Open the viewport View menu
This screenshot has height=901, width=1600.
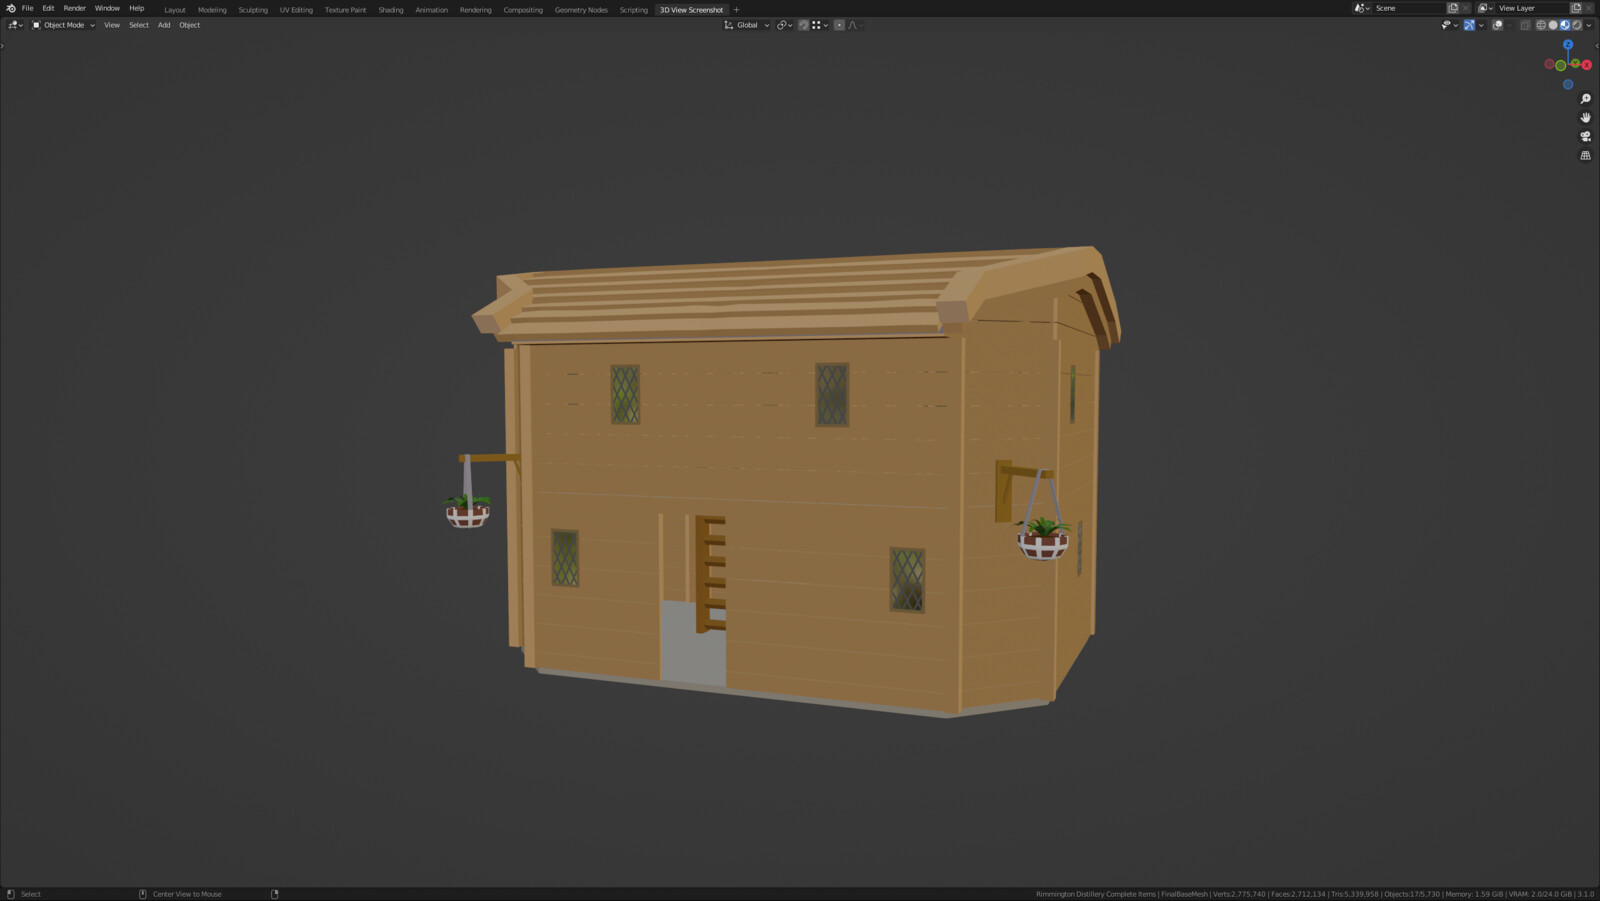[112, 25]
